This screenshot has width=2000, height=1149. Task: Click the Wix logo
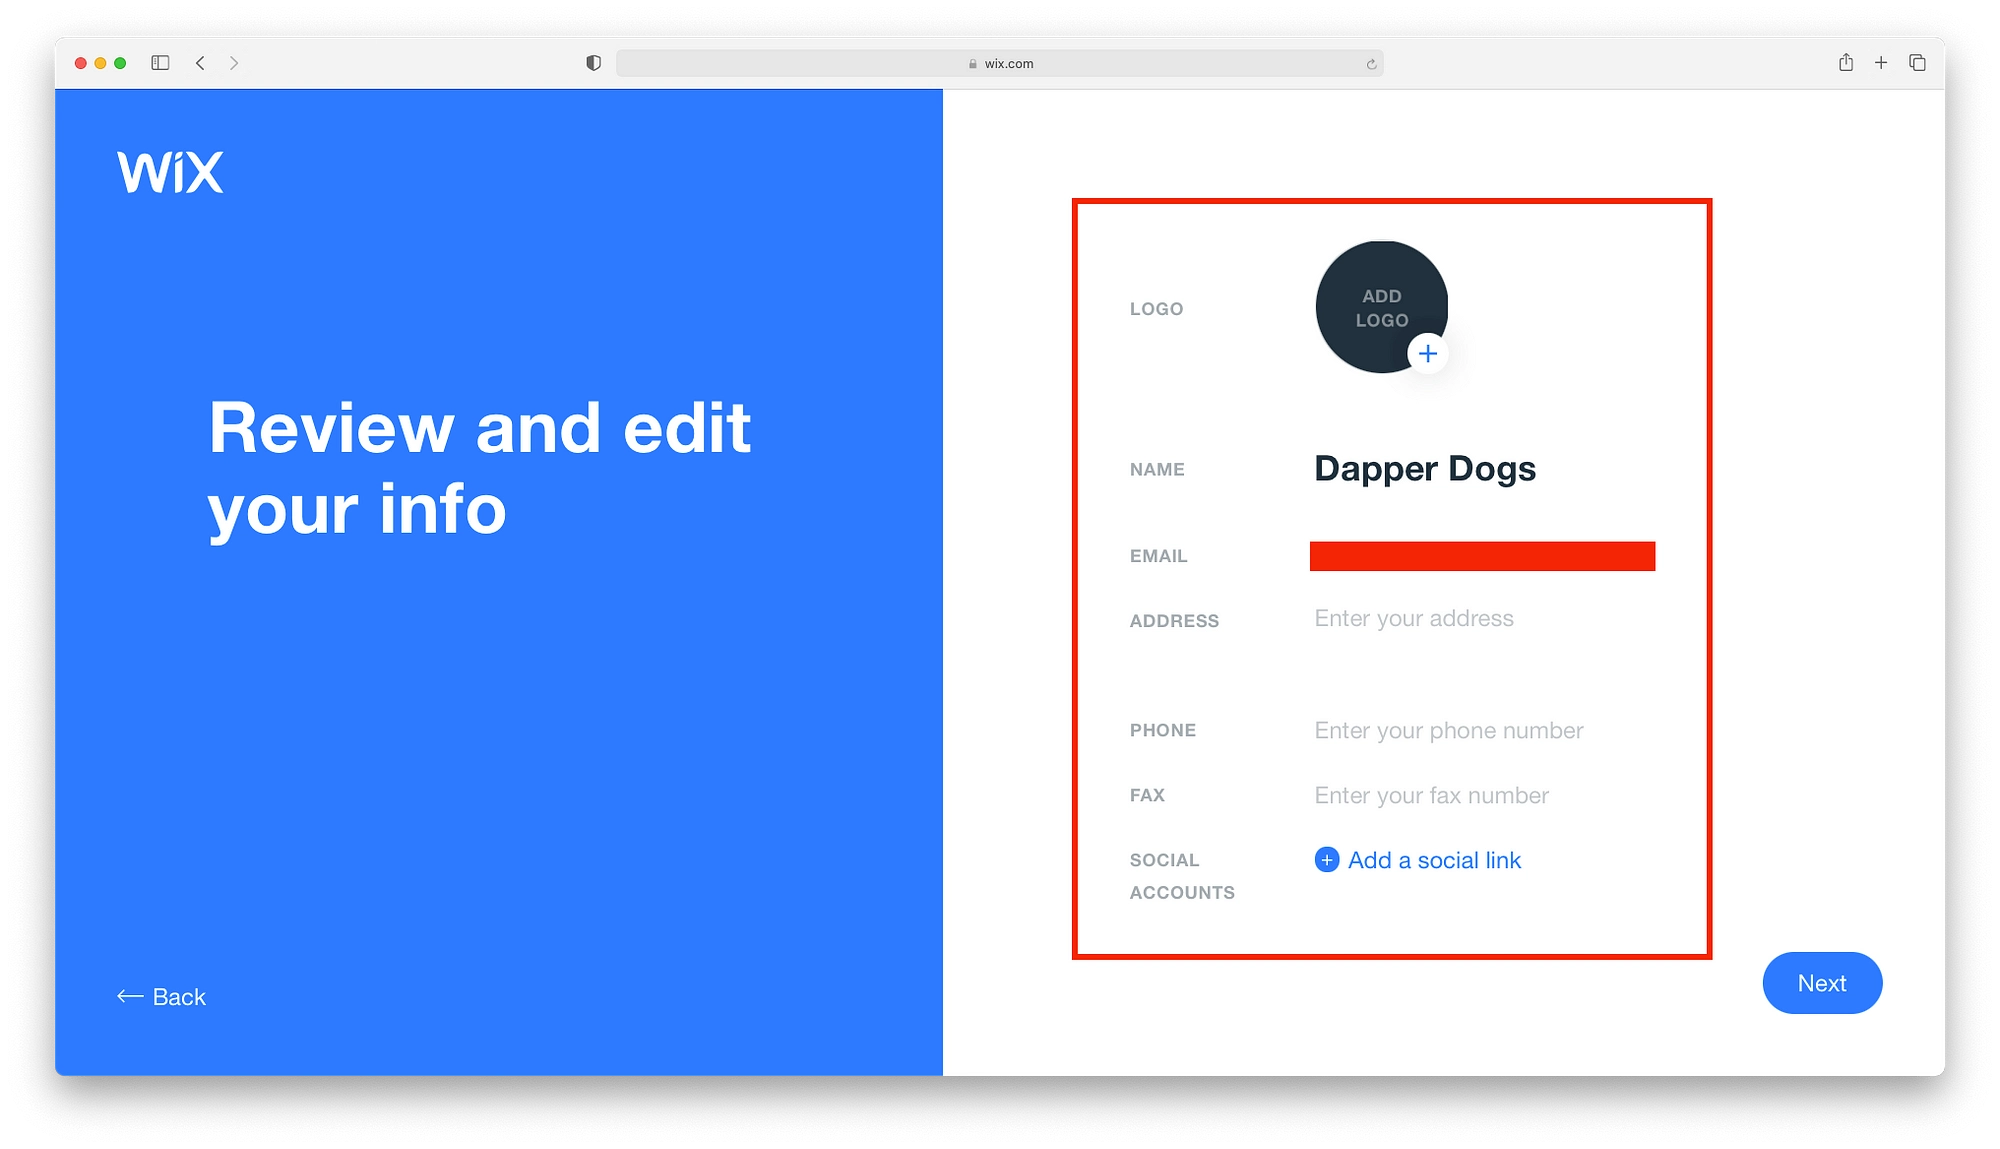(x=170, y=172)
